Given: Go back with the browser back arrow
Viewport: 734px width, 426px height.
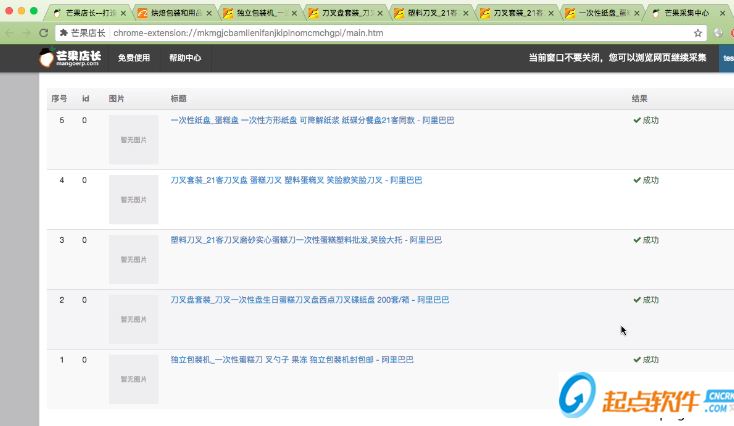Looking at the screenshot, I should click(9, 33).
